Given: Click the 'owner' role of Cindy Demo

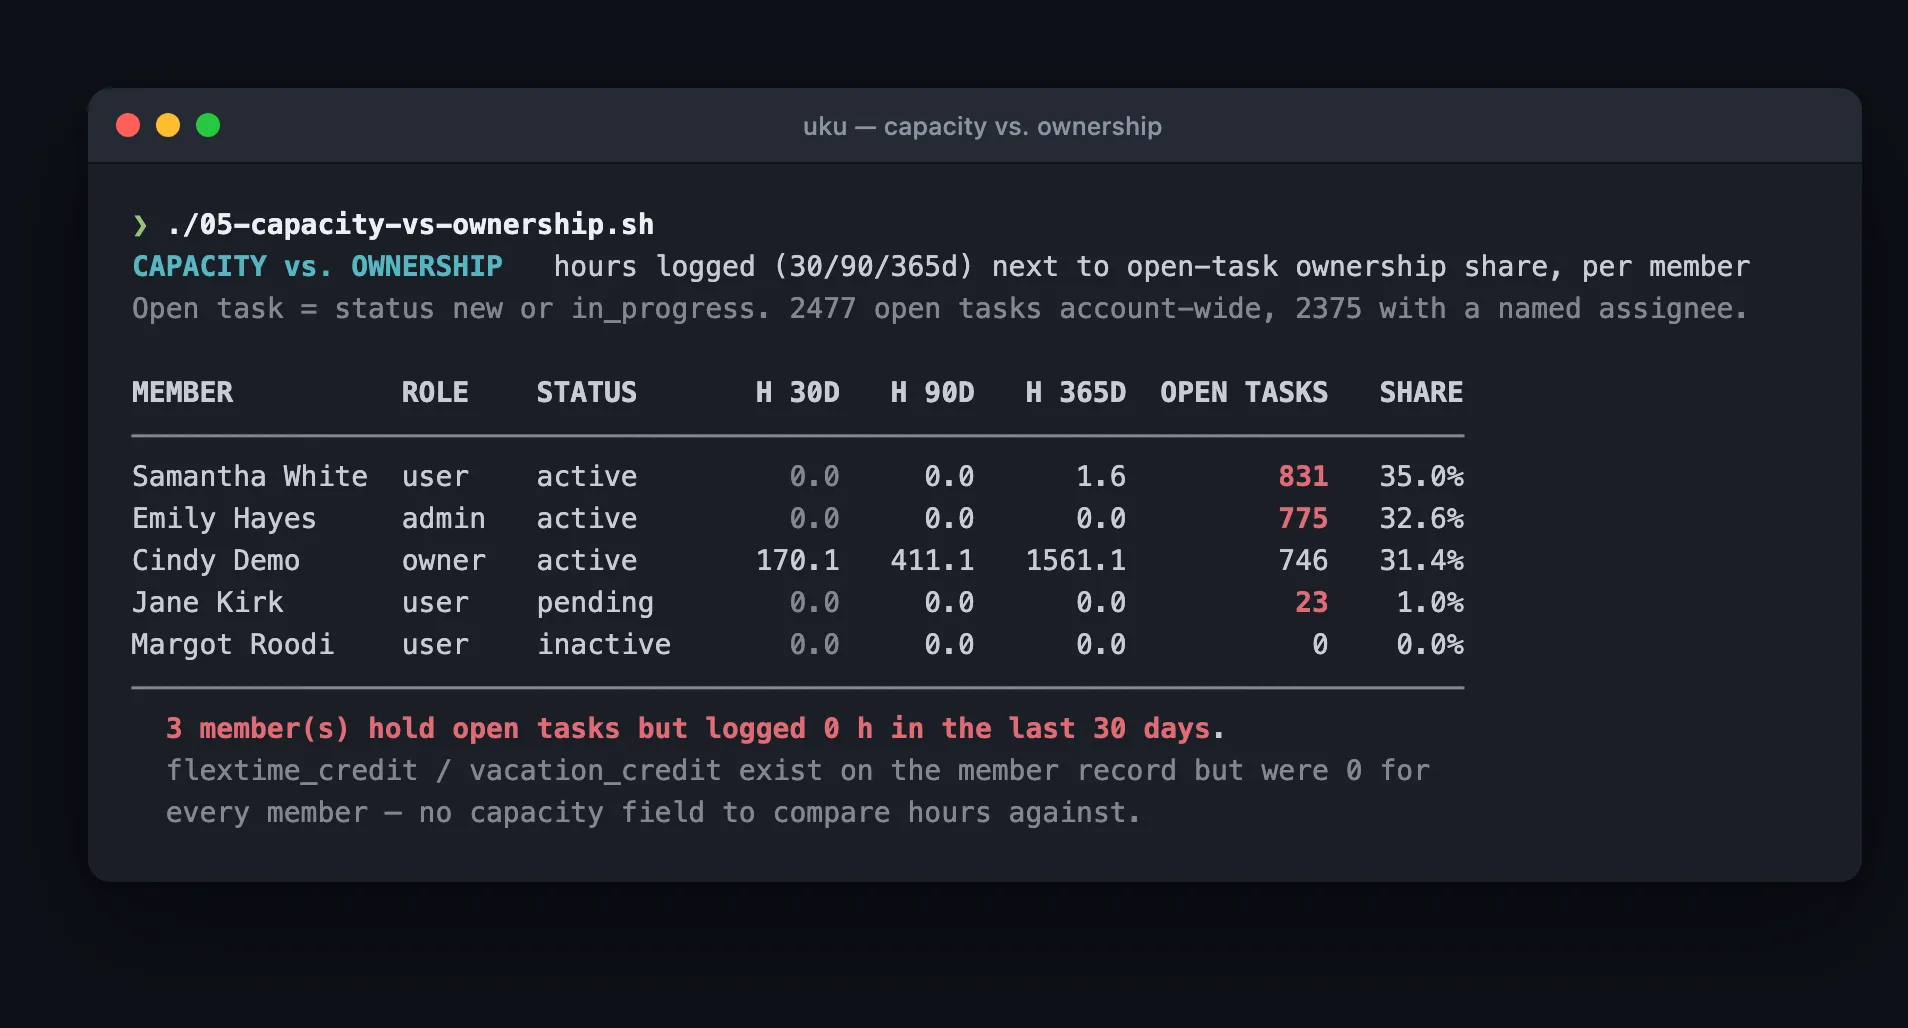Looking at the screenshot, I should [443, 560].
